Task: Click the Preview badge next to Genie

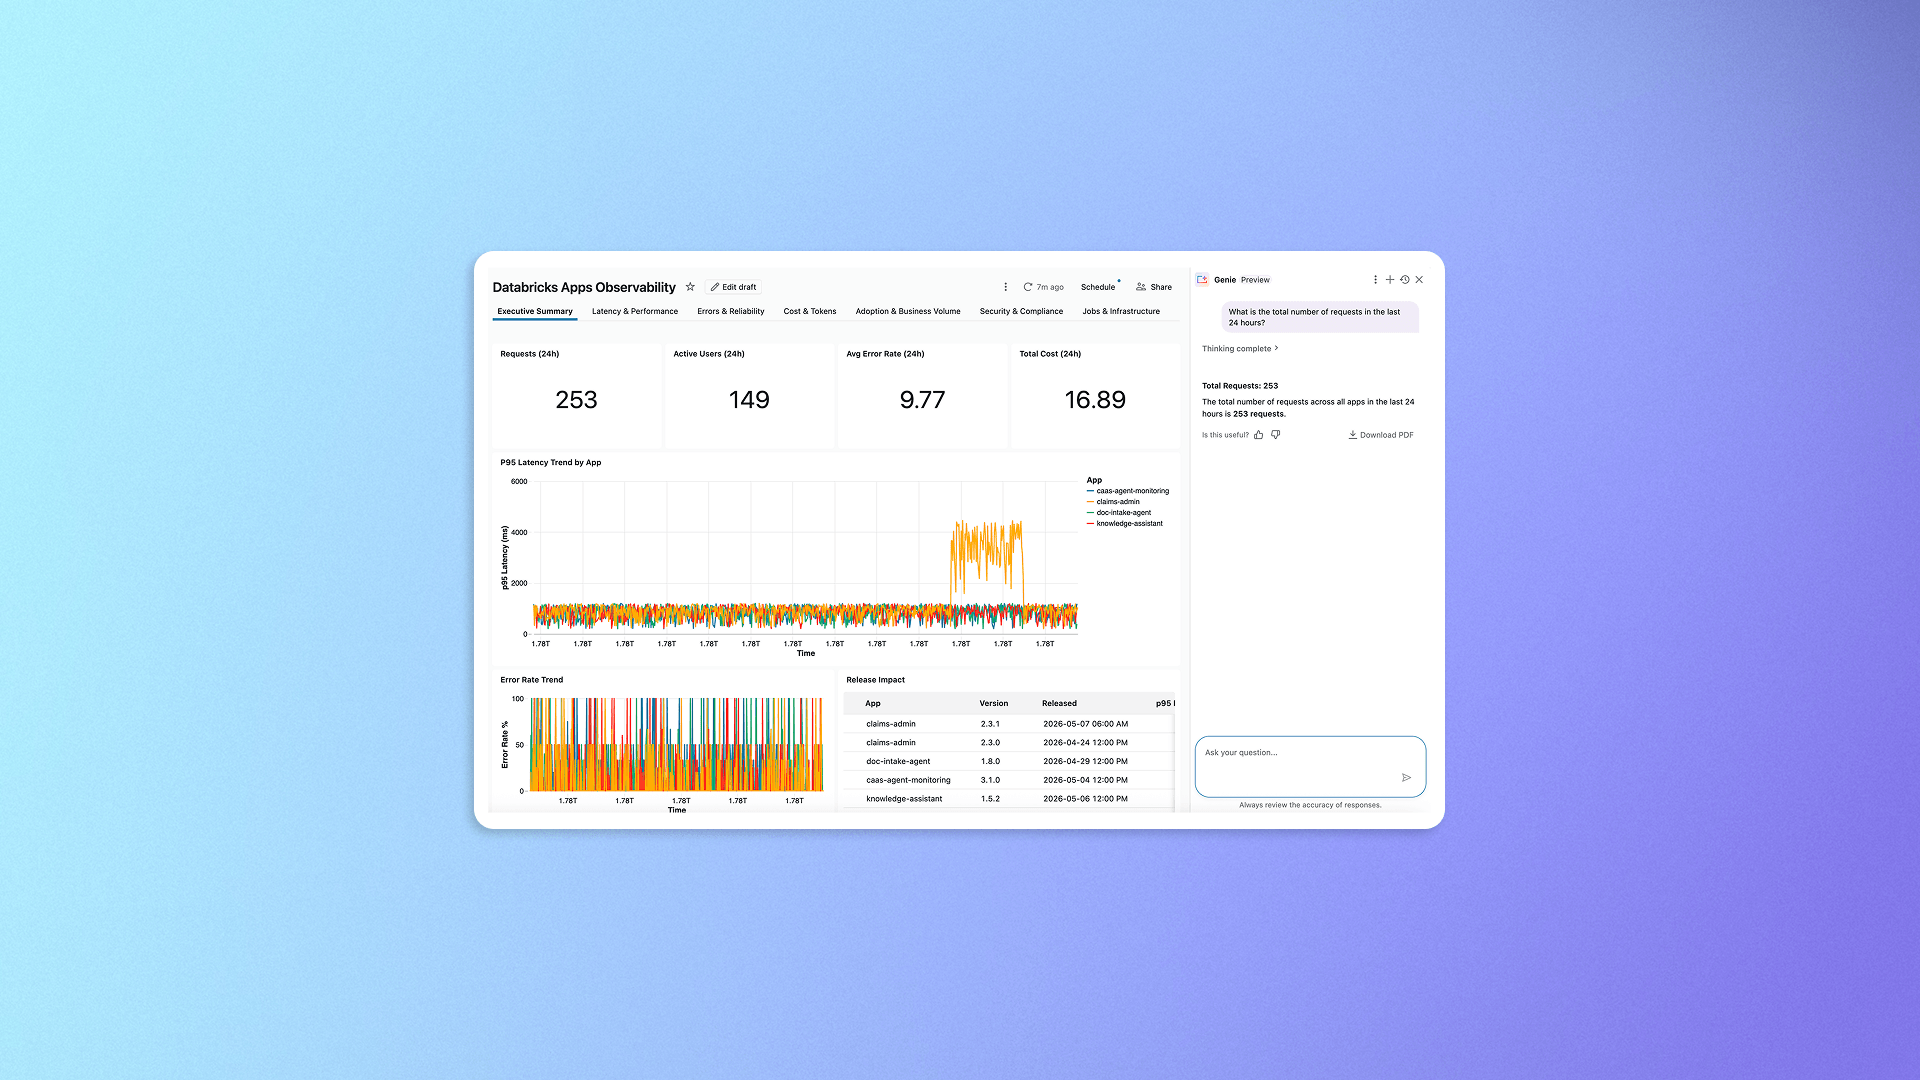Action: coord(1255,280)
